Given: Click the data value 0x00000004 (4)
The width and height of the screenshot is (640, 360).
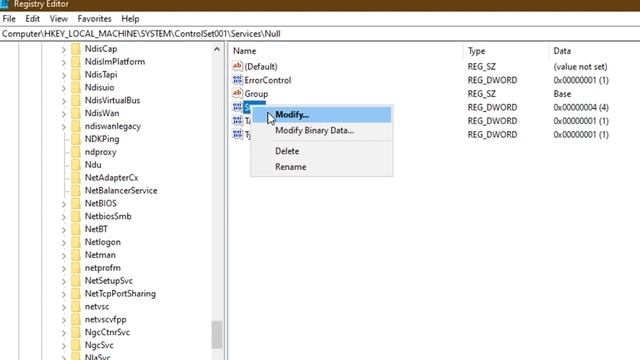Looking at the screenshot, I should coord(581,107).
